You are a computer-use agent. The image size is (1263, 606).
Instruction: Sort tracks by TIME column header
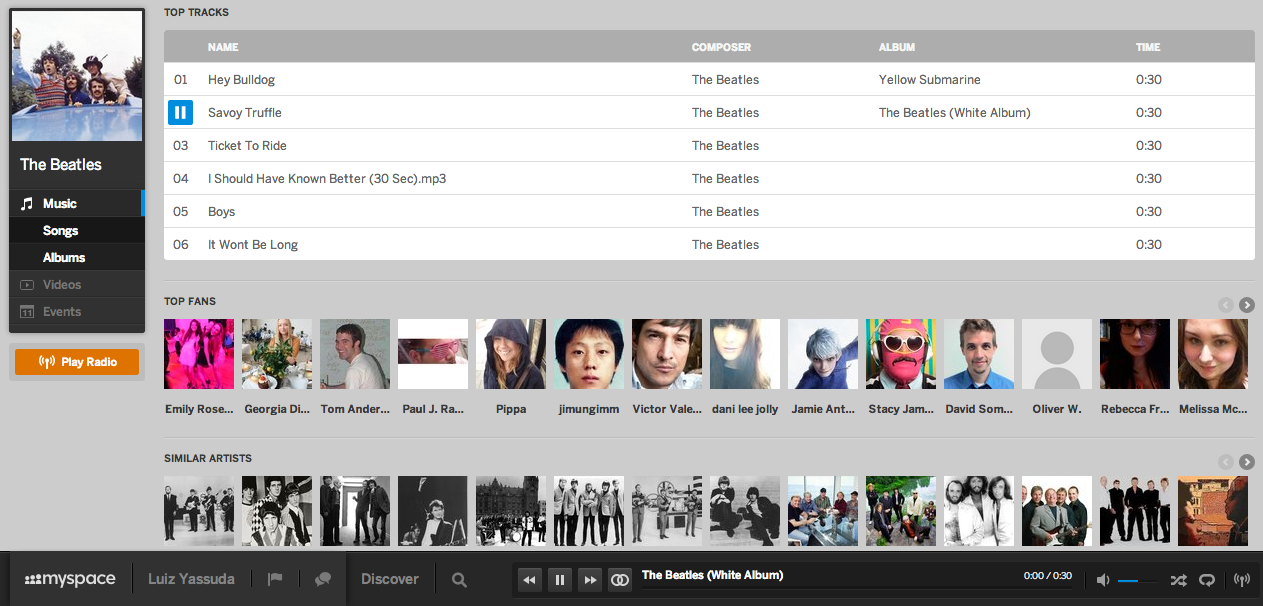coord(1148,47)
